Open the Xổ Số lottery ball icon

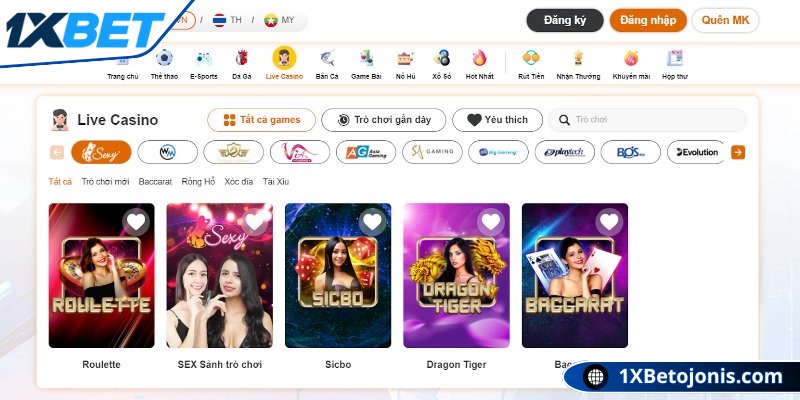[442, 58]
